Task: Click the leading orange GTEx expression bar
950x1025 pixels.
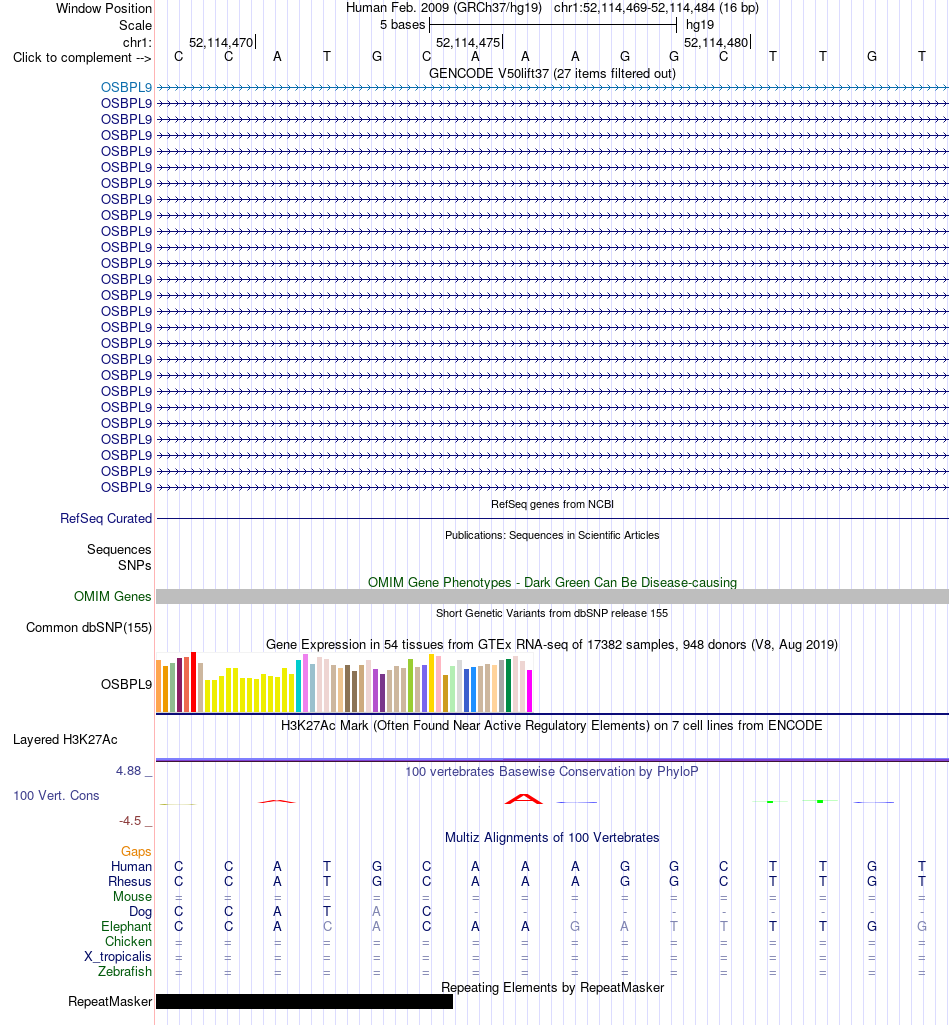Action: coord(158,686)
